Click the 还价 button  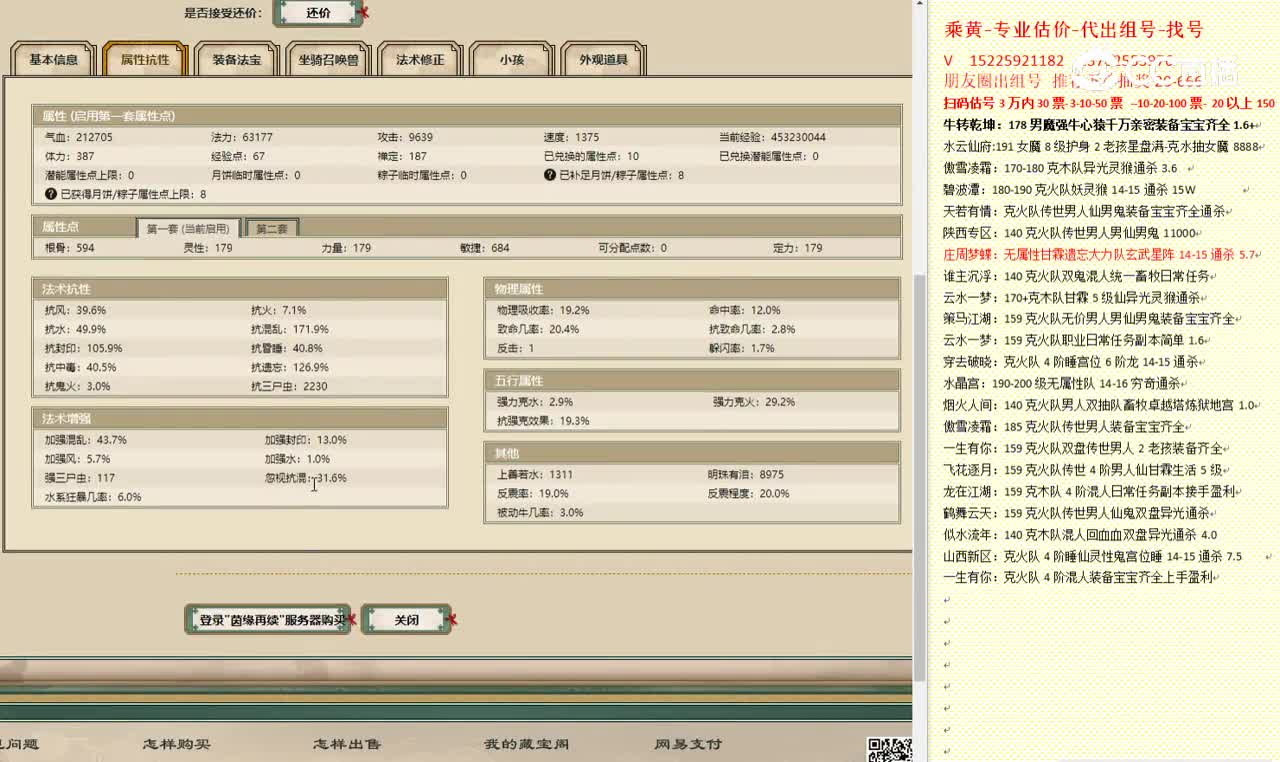[318, 13]
